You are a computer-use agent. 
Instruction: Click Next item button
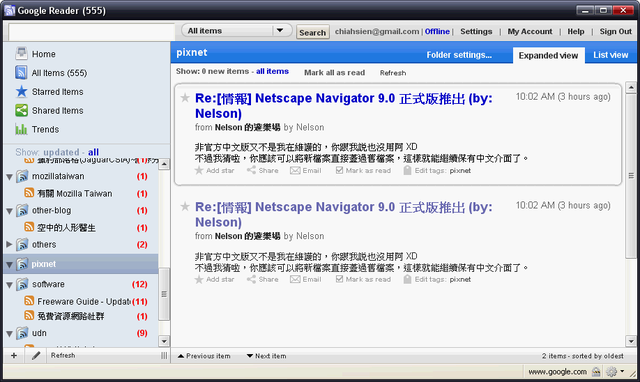pos(267,356)
